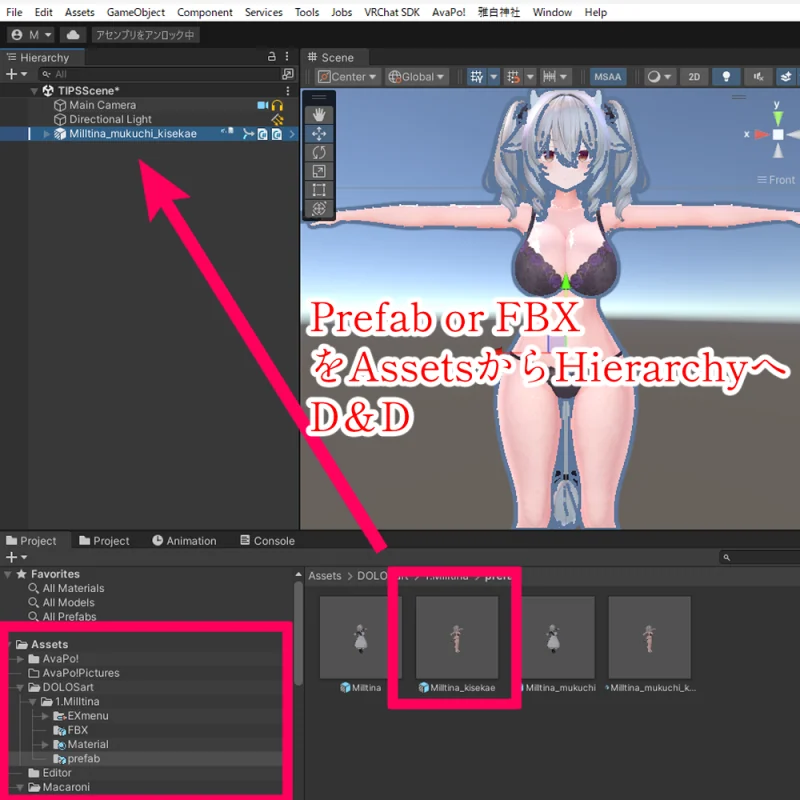Image resolution: width=800 pixels, height=800 pixels.
Task: Open the GameObject menu
Action: (x=136, y=12)
